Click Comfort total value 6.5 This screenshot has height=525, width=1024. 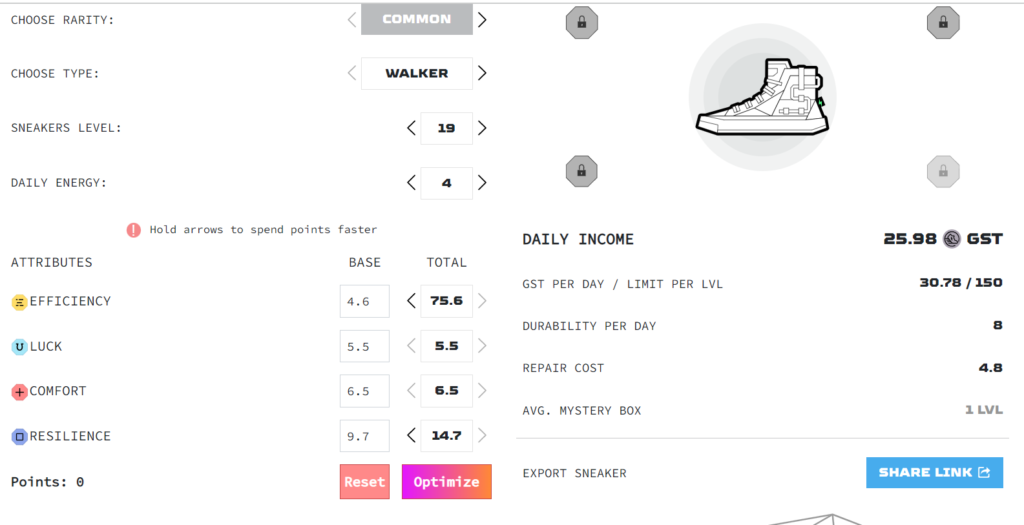click(447, 390)
